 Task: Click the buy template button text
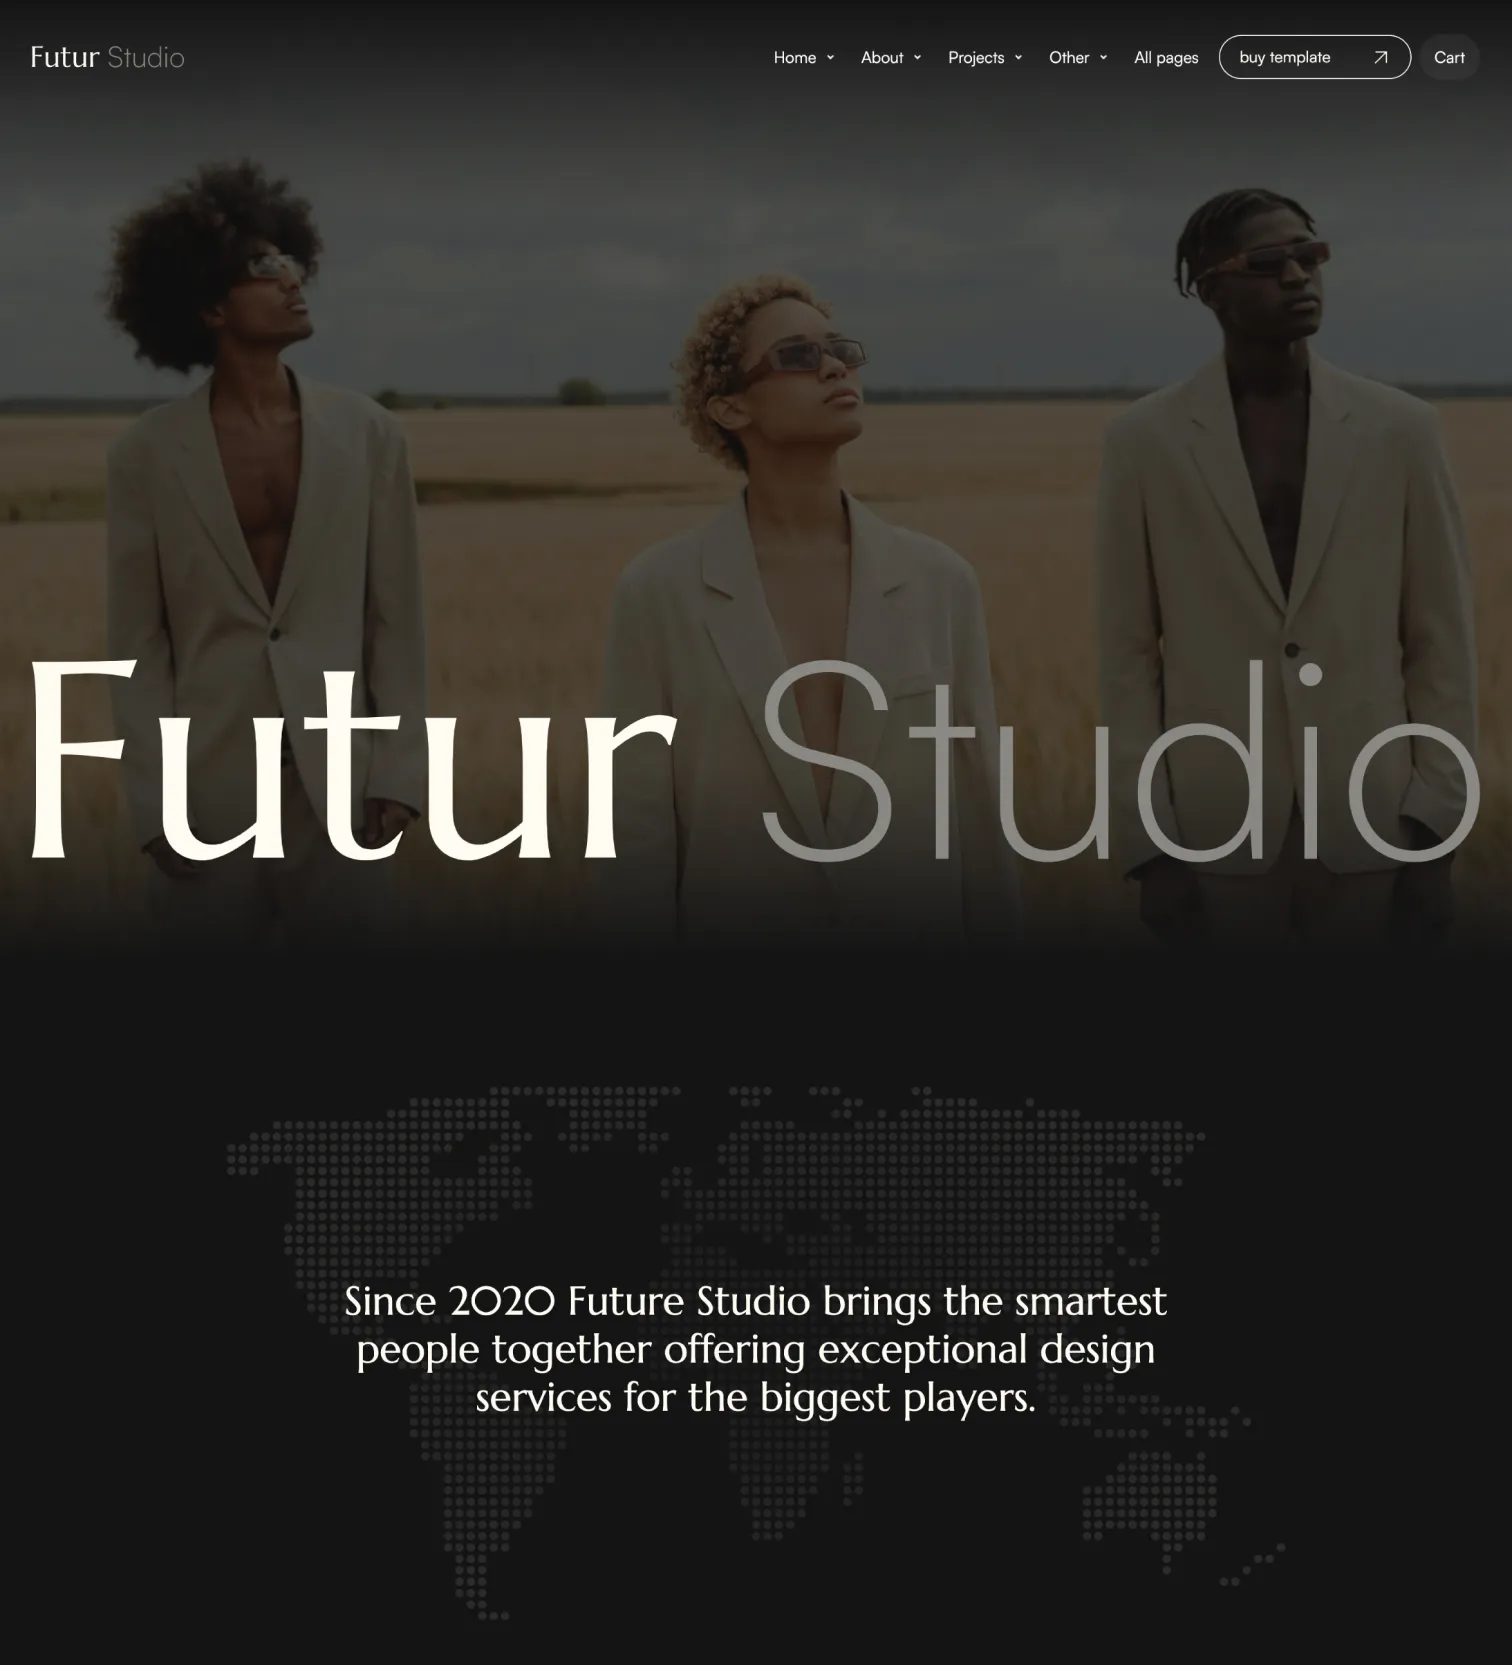click(x=1285, y=57)
